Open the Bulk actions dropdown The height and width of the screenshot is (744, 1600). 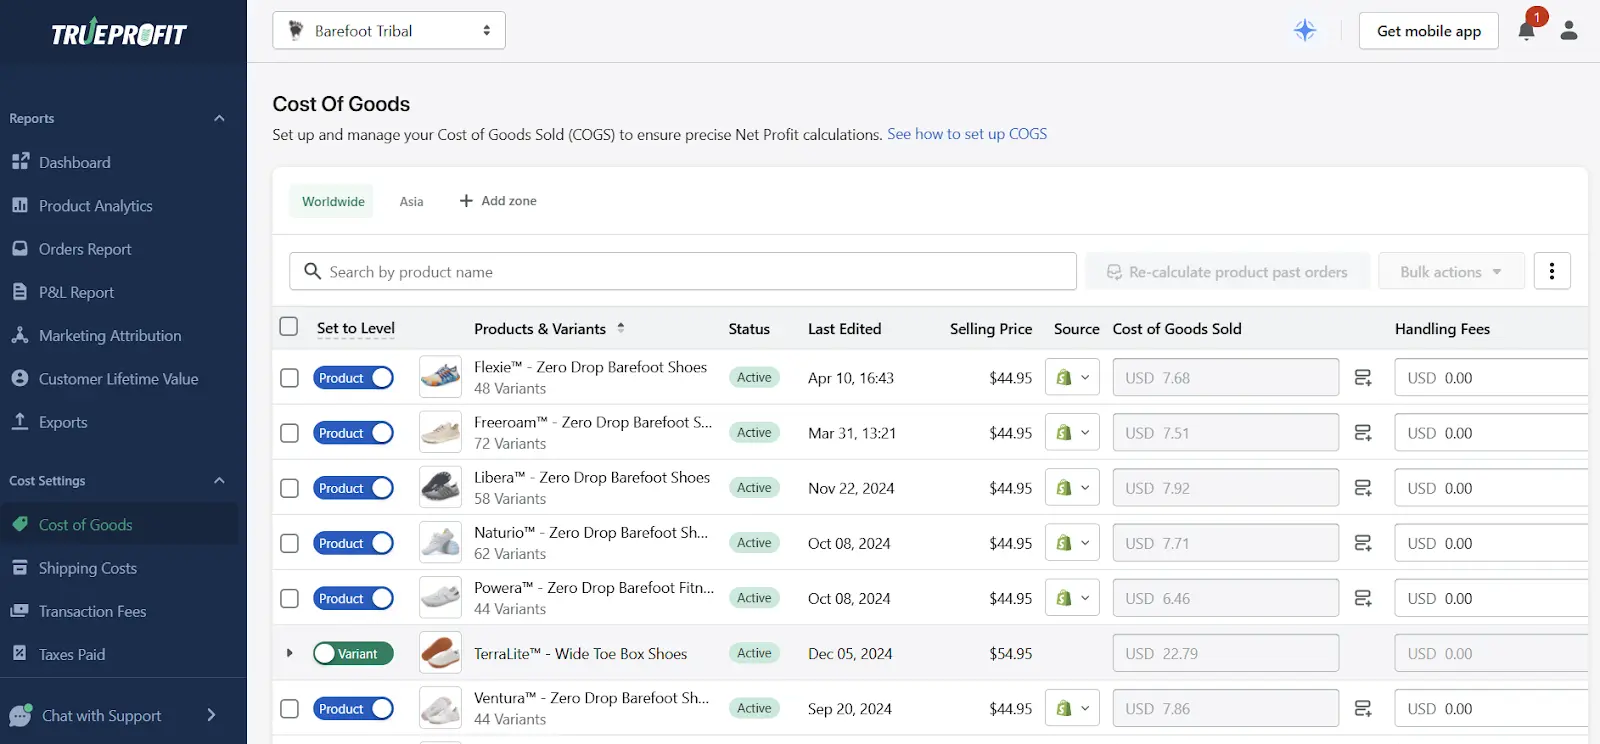coord(1450,271)
